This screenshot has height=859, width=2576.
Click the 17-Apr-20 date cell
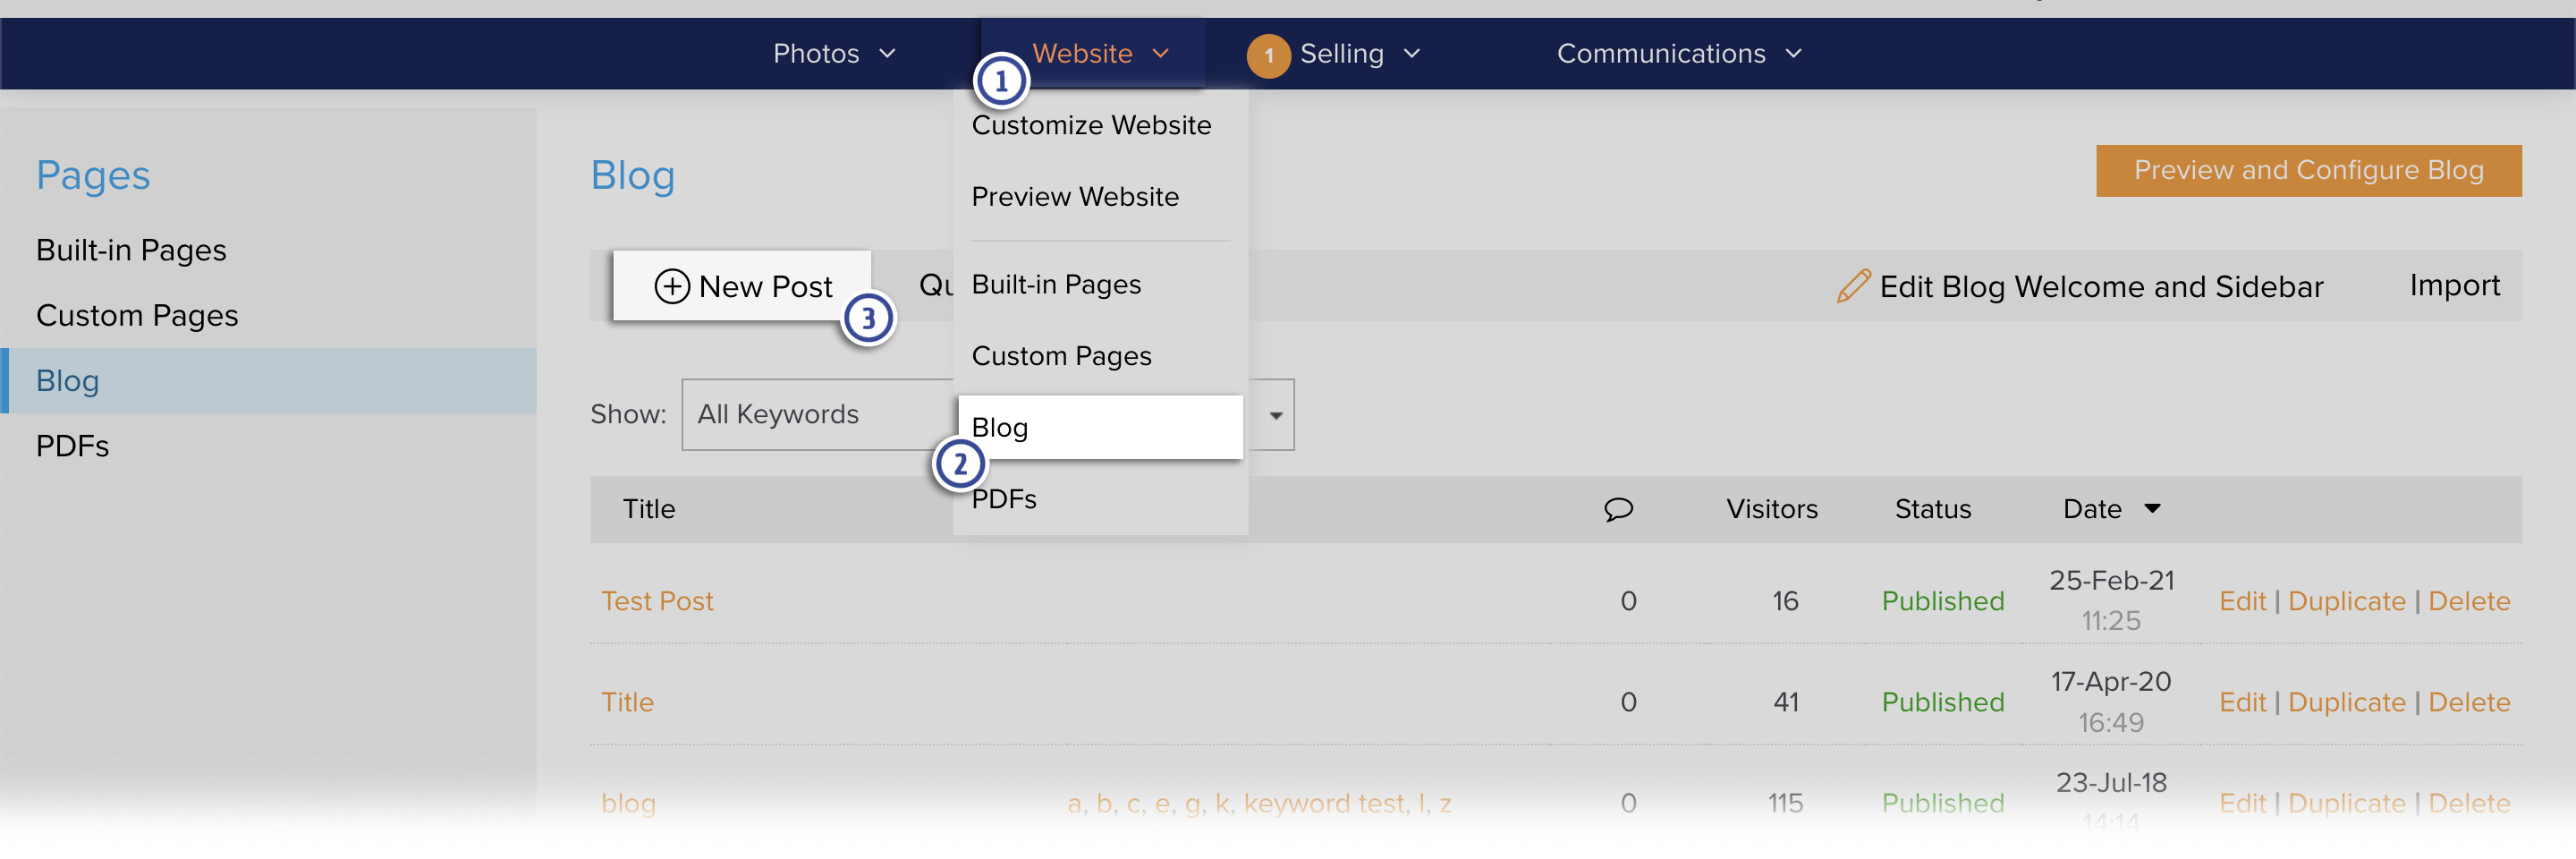pyautogui.click(x=2110, y=682)
